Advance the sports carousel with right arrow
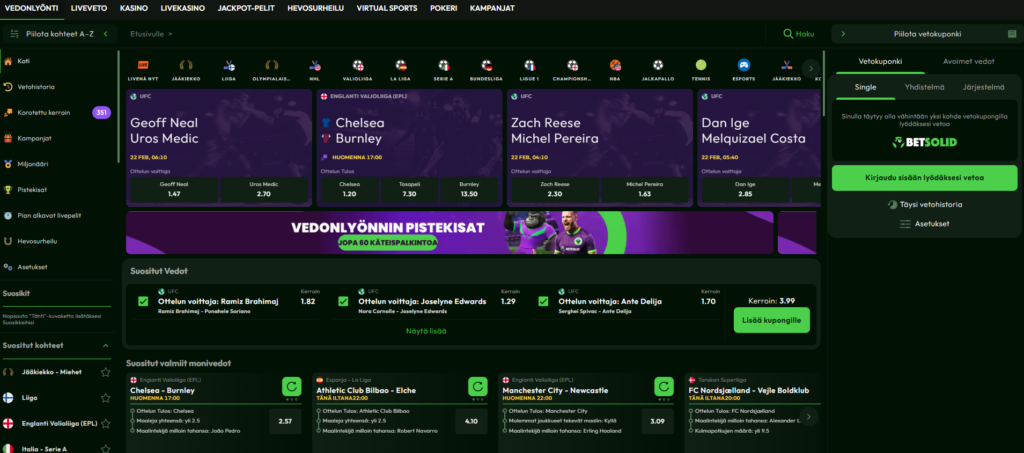The width and height of the screenshot is (1024, 453). point(811,68)
